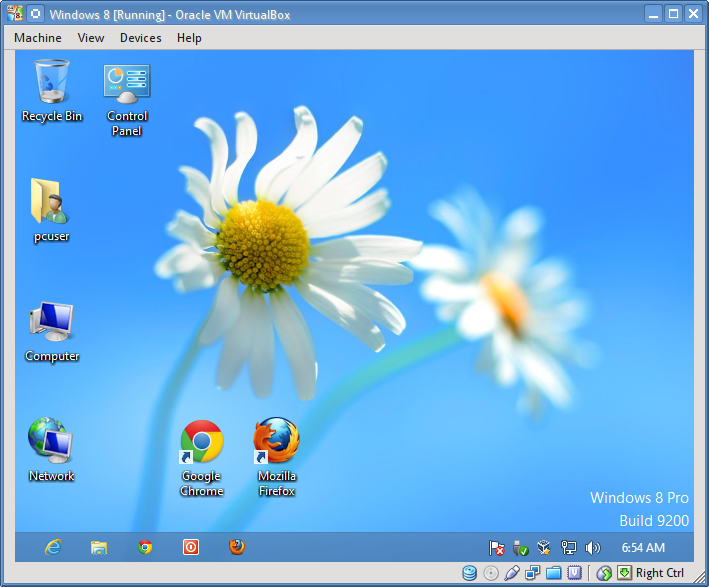Launch Google Chrome from desktop shortcut
The height and width of the screenshot is (587, 709).
[x=202, y=443]
